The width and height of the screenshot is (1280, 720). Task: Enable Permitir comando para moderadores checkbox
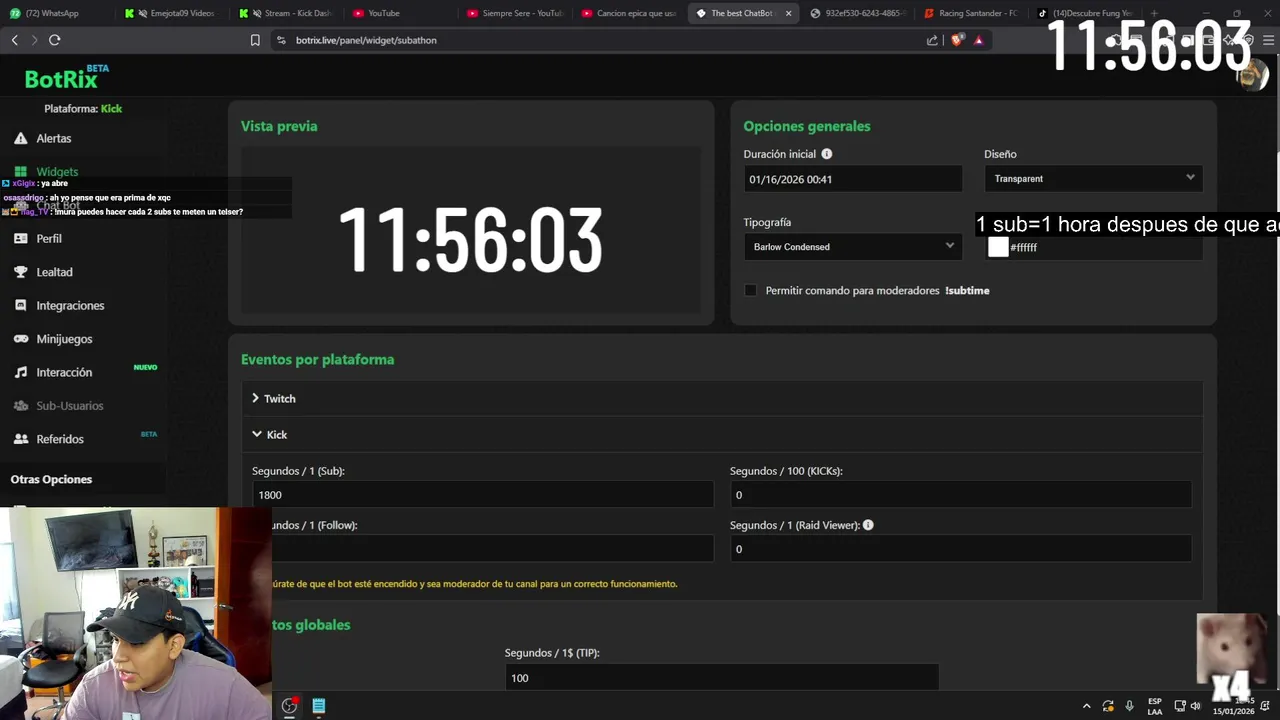click(x=750, y=291)
